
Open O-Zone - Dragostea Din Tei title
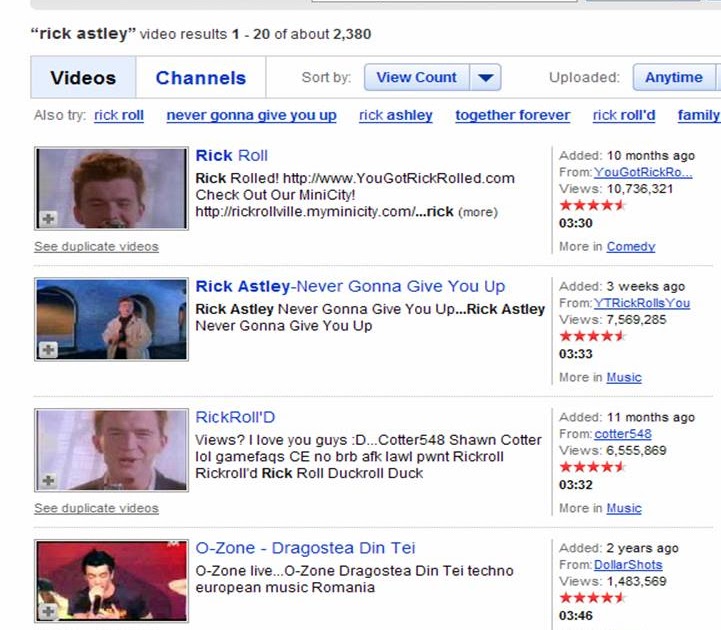point(305,548)
